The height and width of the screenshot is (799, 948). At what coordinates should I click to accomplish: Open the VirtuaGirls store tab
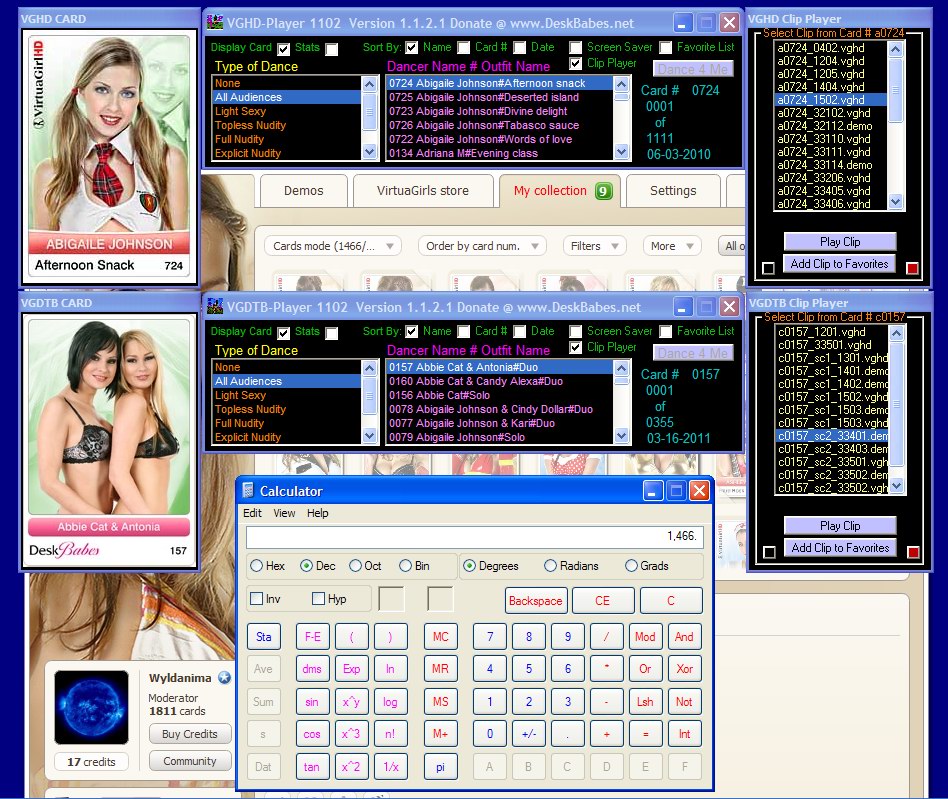click(x=423, y=191)
